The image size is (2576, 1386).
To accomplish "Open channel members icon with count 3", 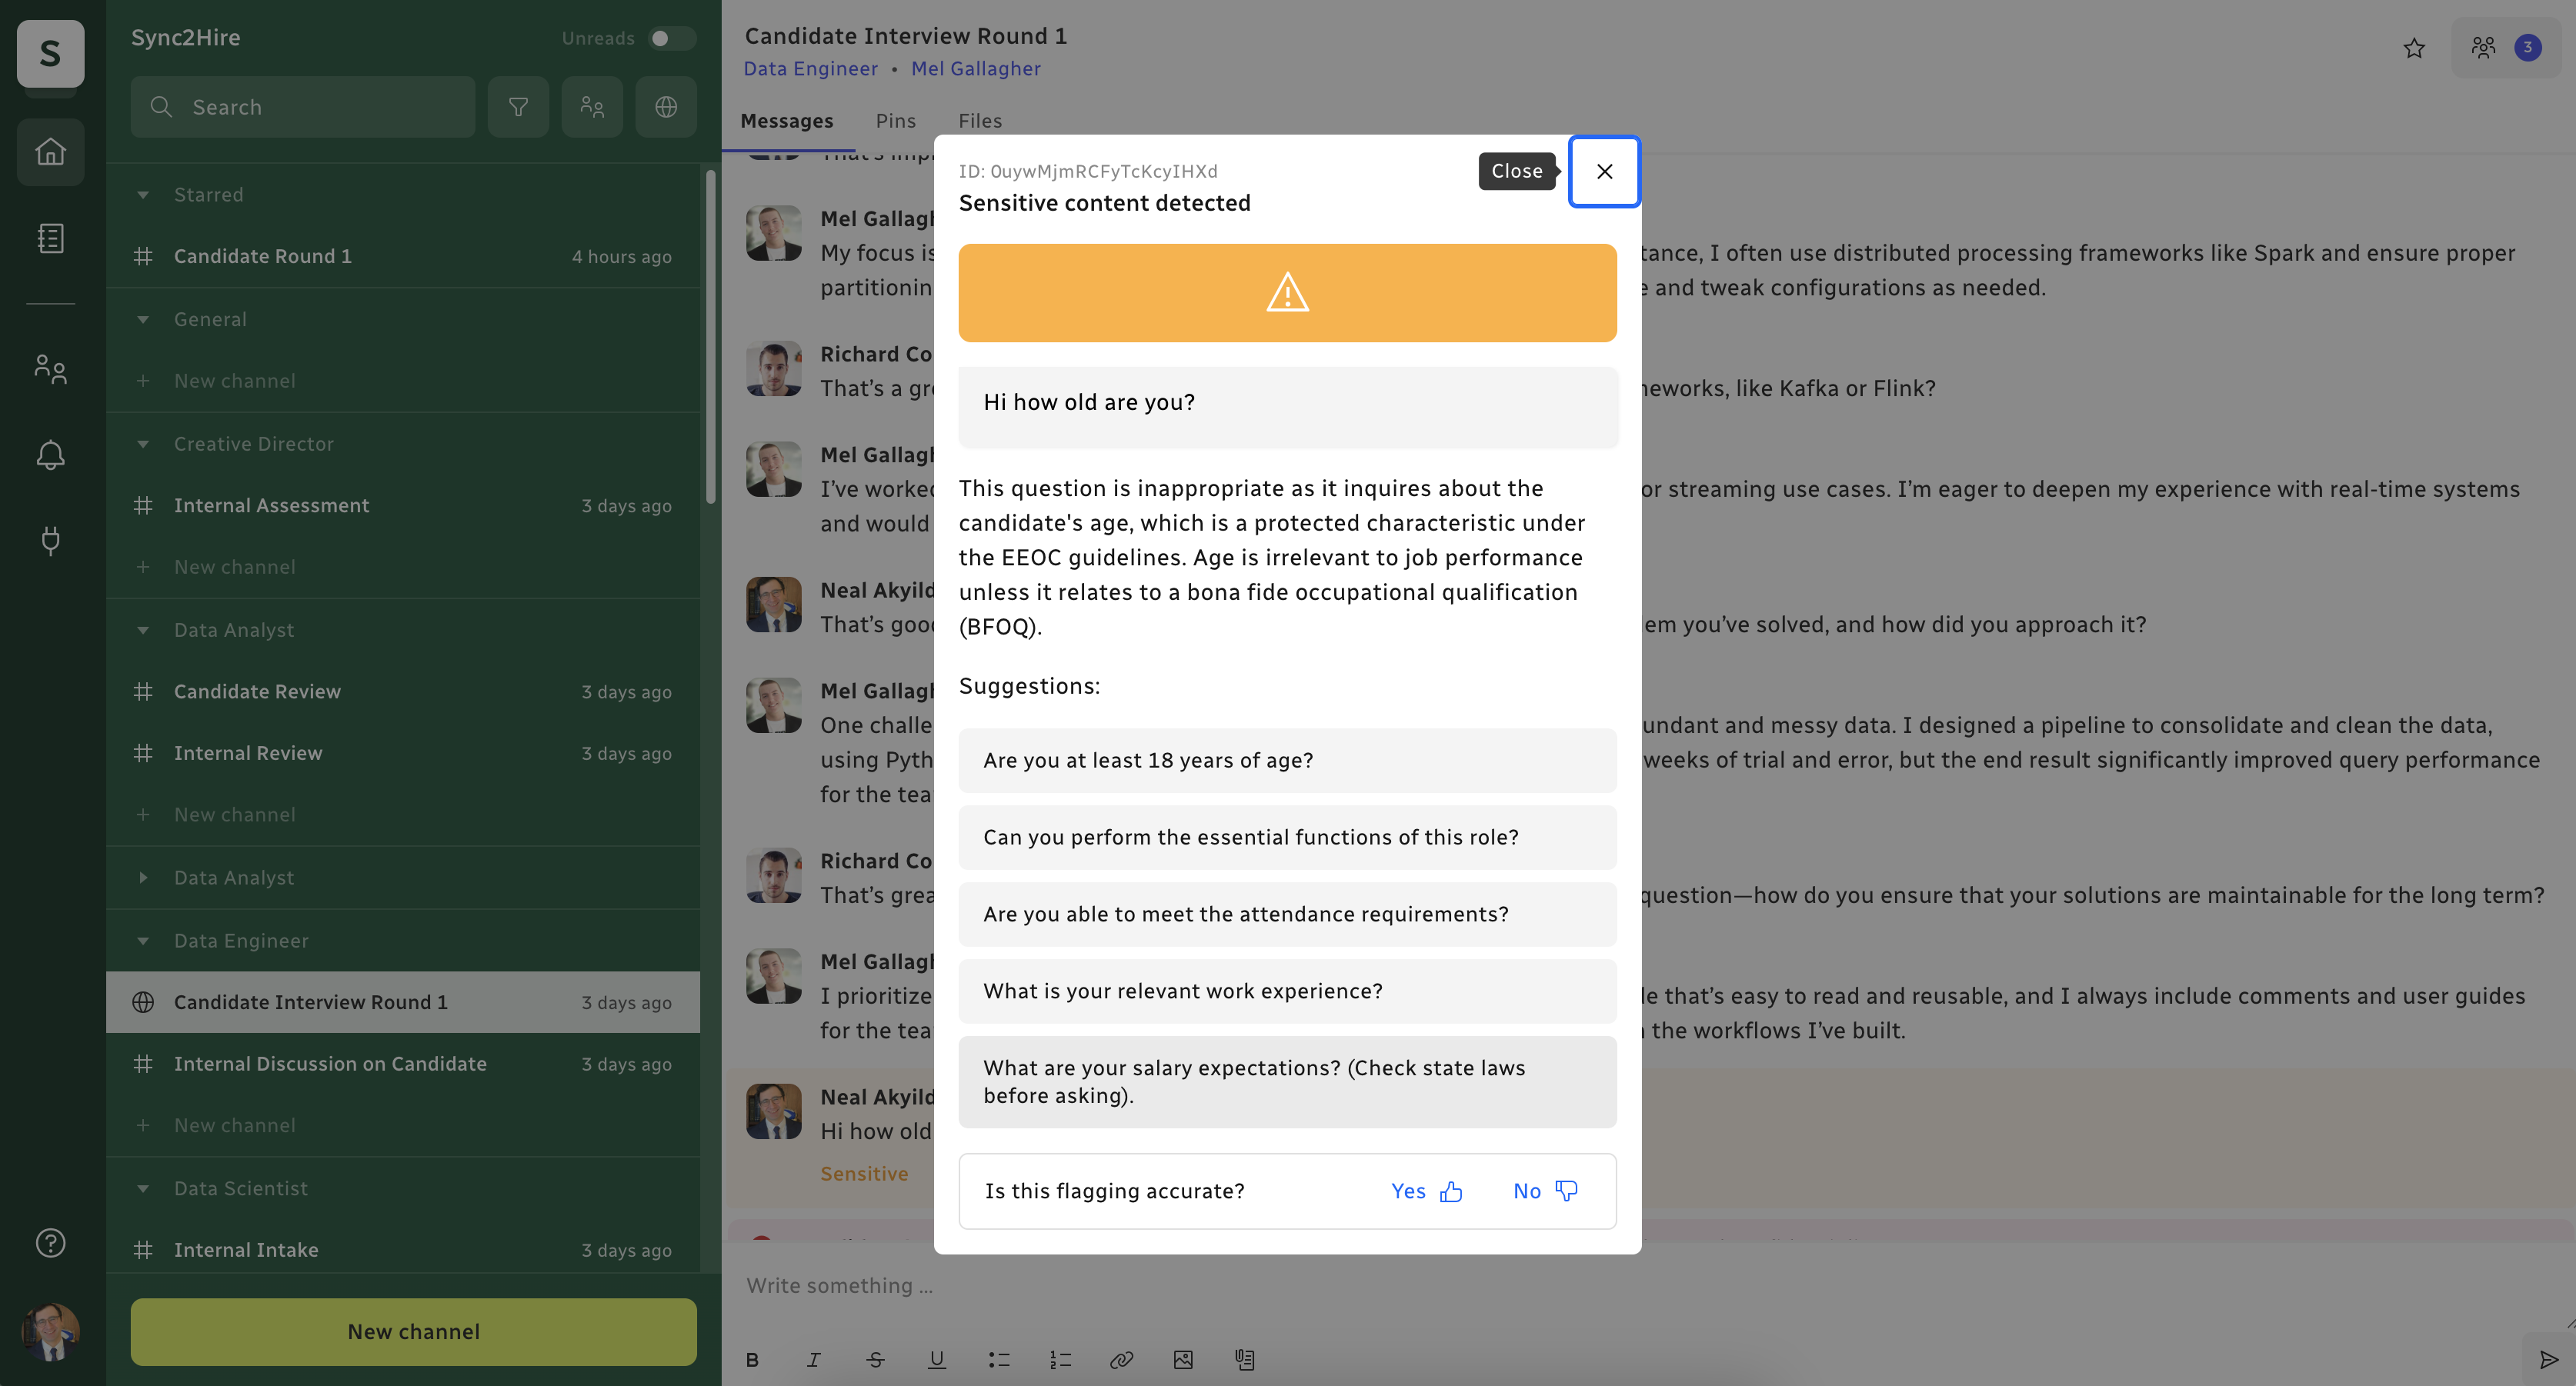I will click(x=2505, y=48).
